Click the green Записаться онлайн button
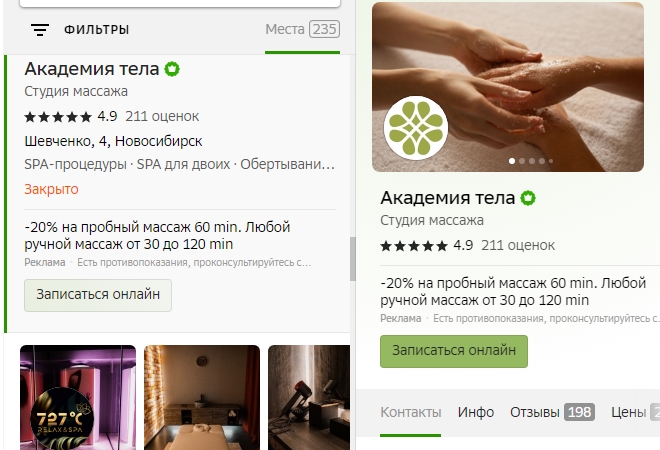This screenshot has height=450, width=660. (454, 351)
